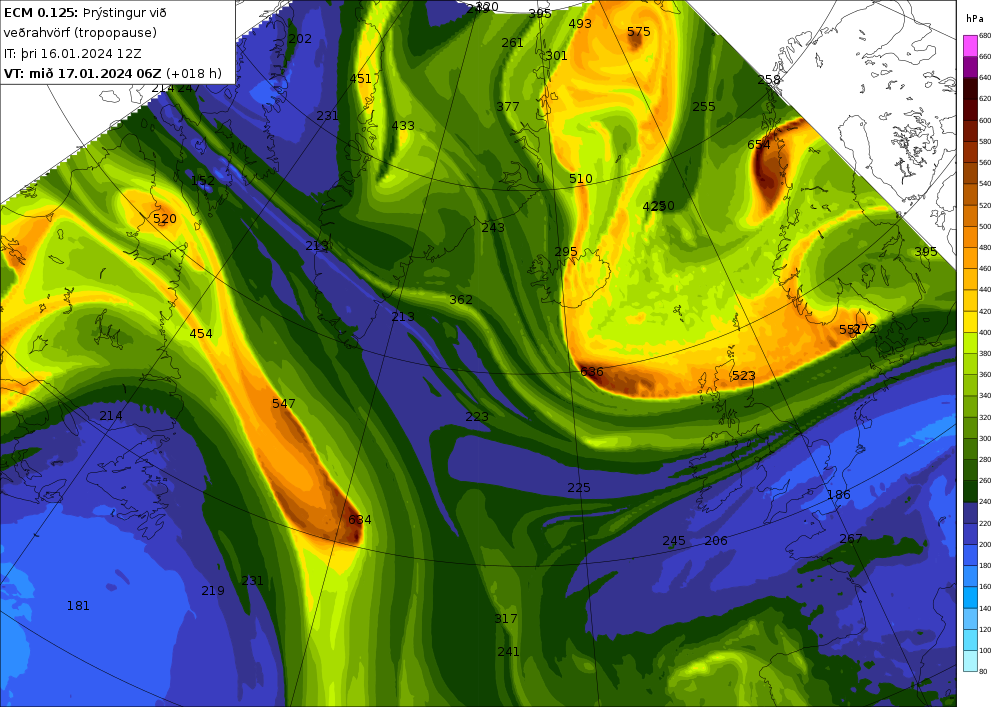This screenshot has width=1000, height=707.
Task: Click the map value 206
Action: 716,541
